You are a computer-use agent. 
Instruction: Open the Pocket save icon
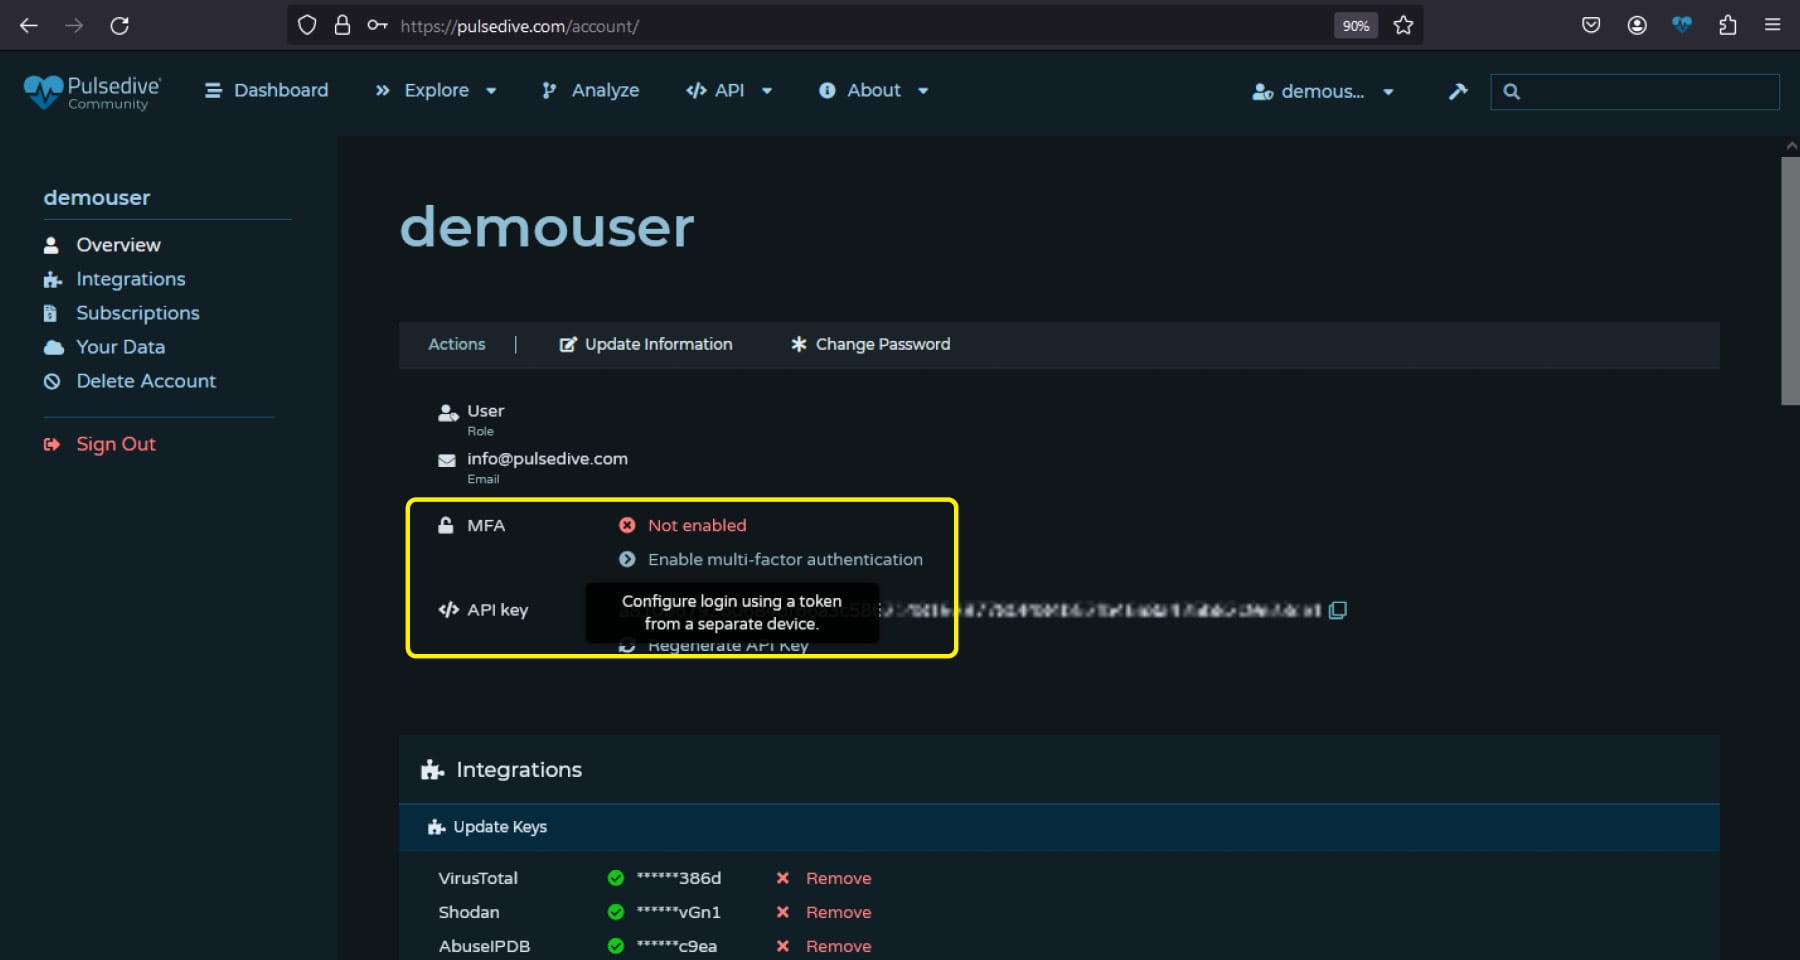[1591, 25]
